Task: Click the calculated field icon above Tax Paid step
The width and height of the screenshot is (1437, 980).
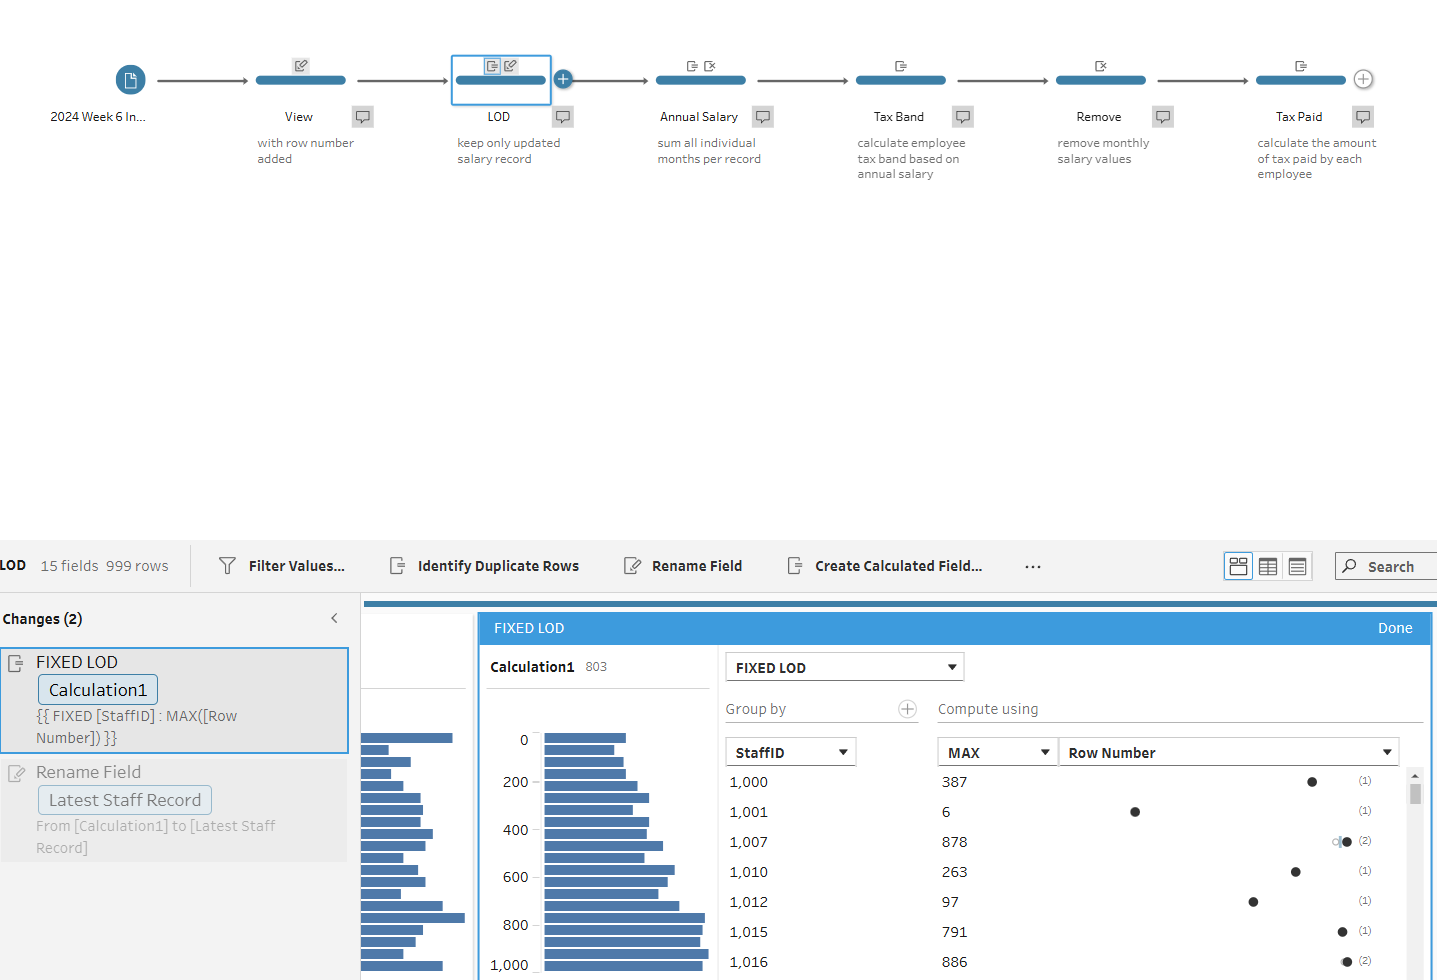Action: 1301,66
